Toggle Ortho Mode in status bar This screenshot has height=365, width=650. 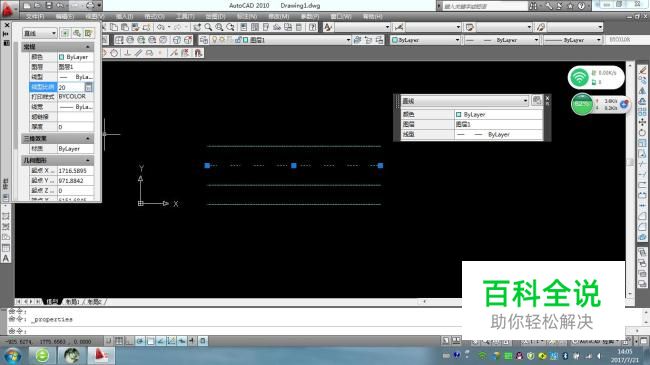(x=129, y=341)
